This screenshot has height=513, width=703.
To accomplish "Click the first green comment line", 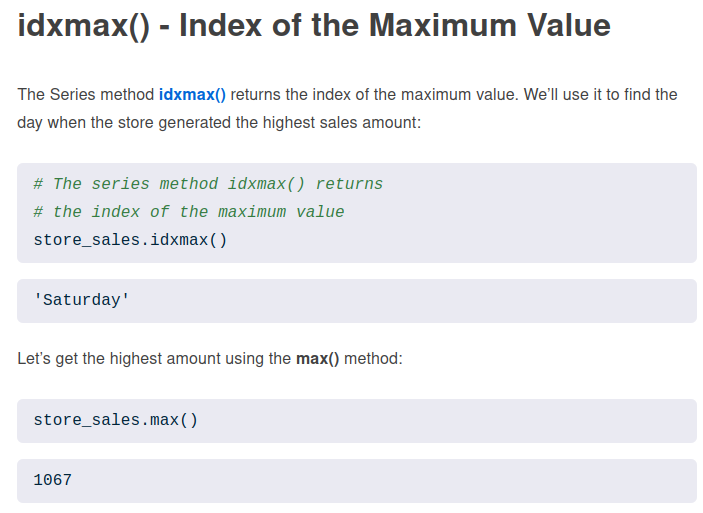I will click(208, 184).
